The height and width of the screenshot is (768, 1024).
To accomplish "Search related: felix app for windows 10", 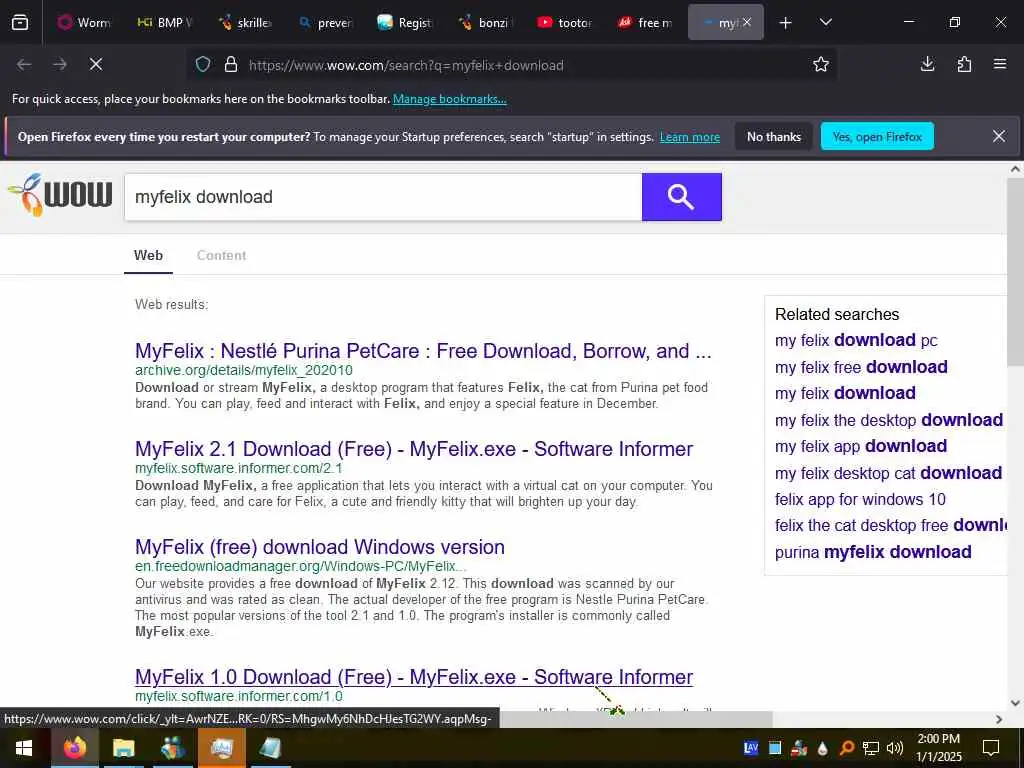I will click(860, 500).
